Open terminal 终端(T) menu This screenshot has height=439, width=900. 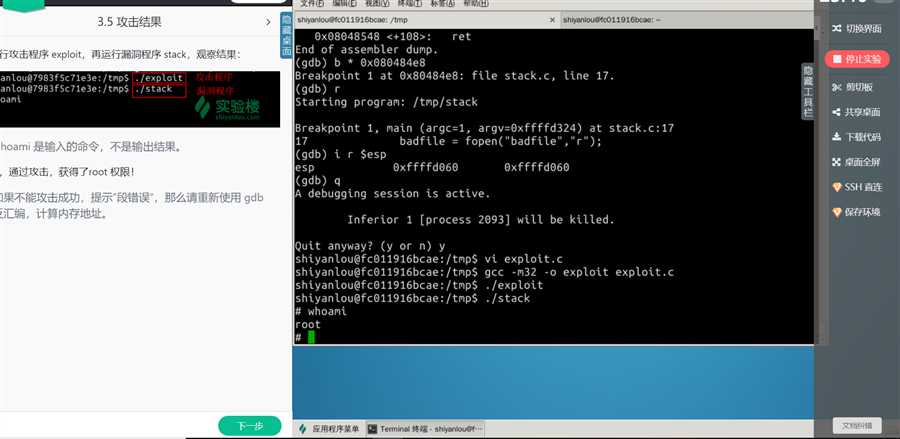[x=410, y=3]
